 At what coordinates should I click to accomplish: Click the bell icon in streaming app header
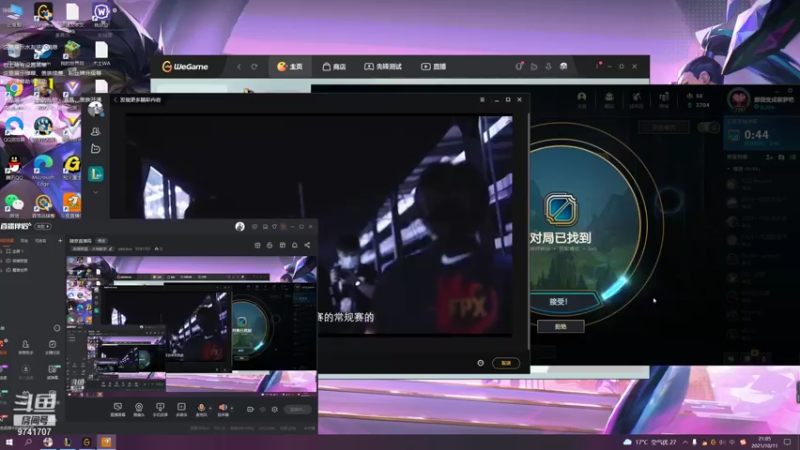(x=295, y=245)
